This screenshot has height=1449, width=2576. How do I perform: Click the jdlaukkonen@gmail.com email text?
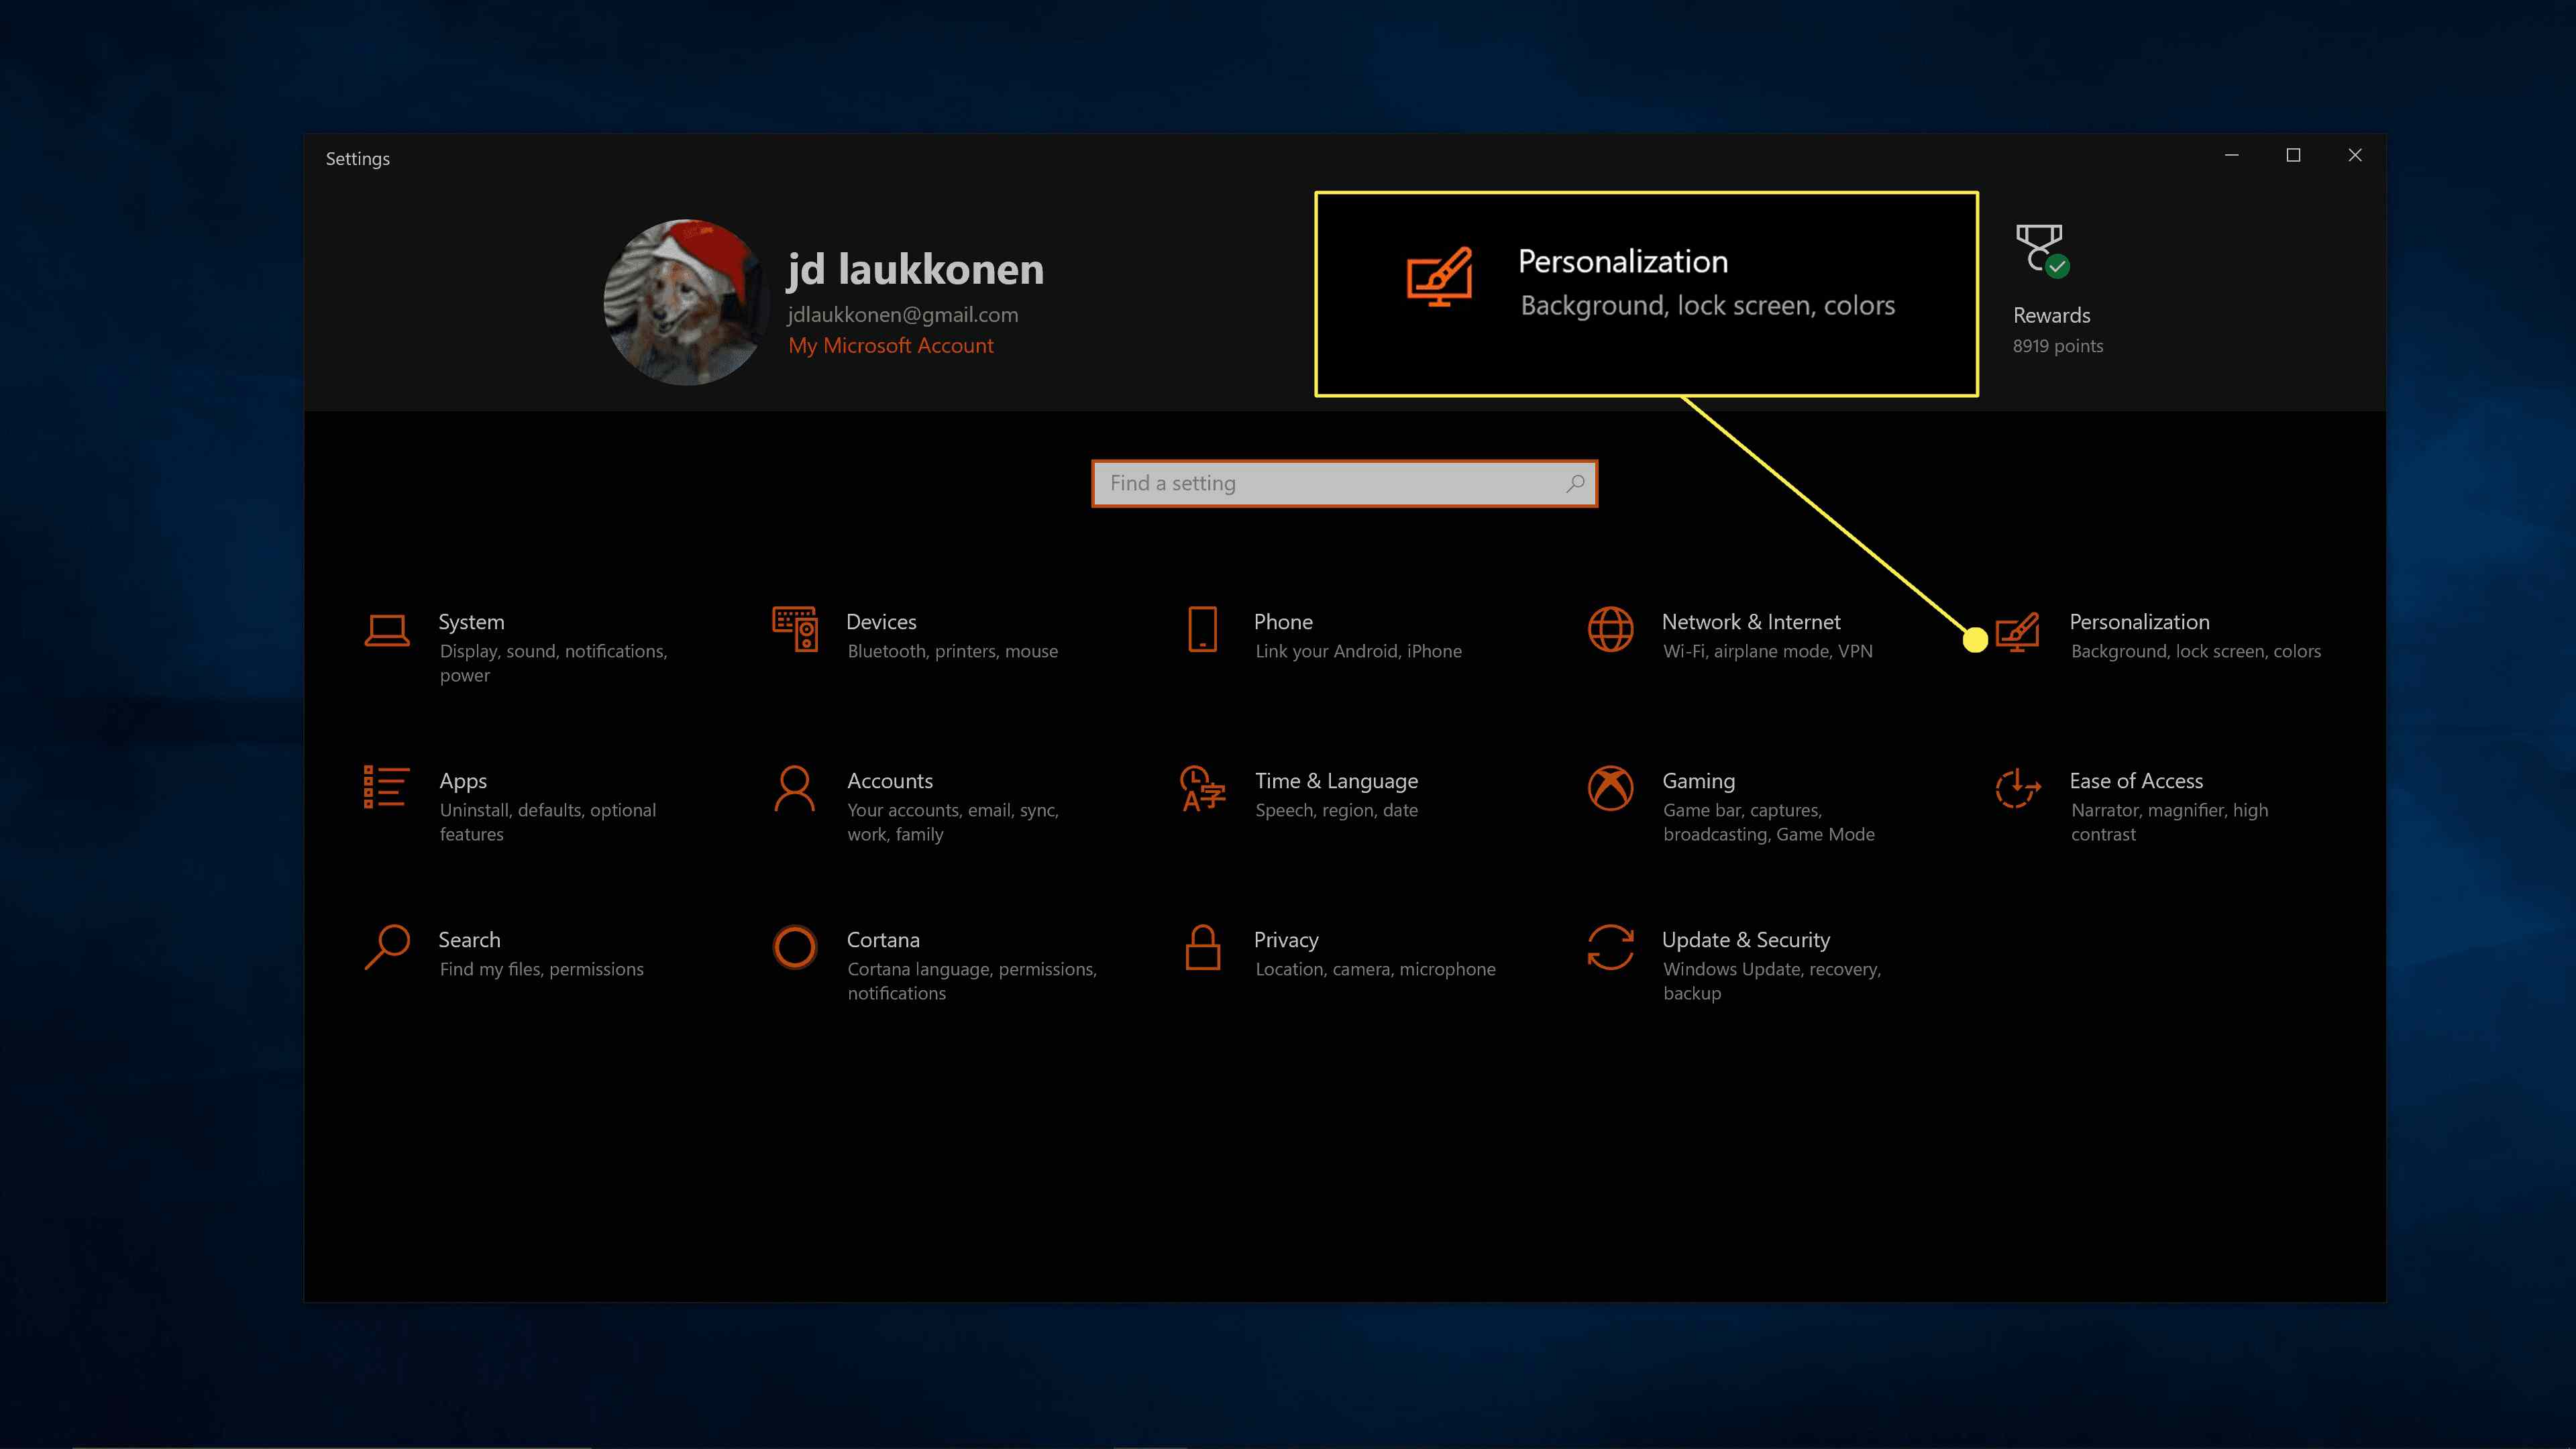tap(902, 315)
